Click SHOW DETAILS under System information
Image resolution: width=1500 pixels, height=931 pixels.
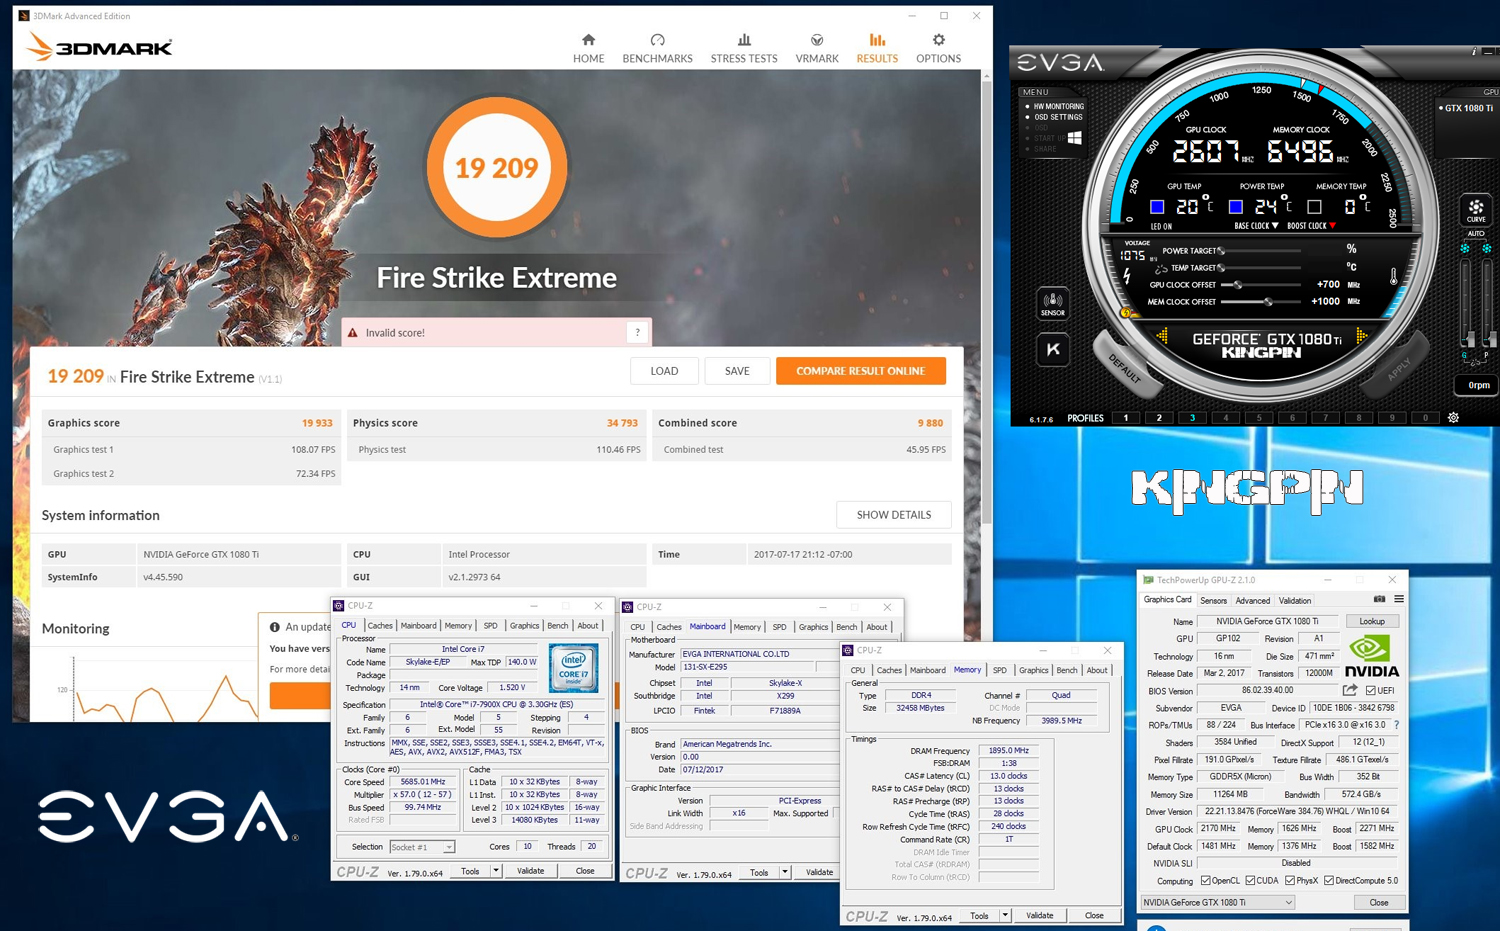894,515
